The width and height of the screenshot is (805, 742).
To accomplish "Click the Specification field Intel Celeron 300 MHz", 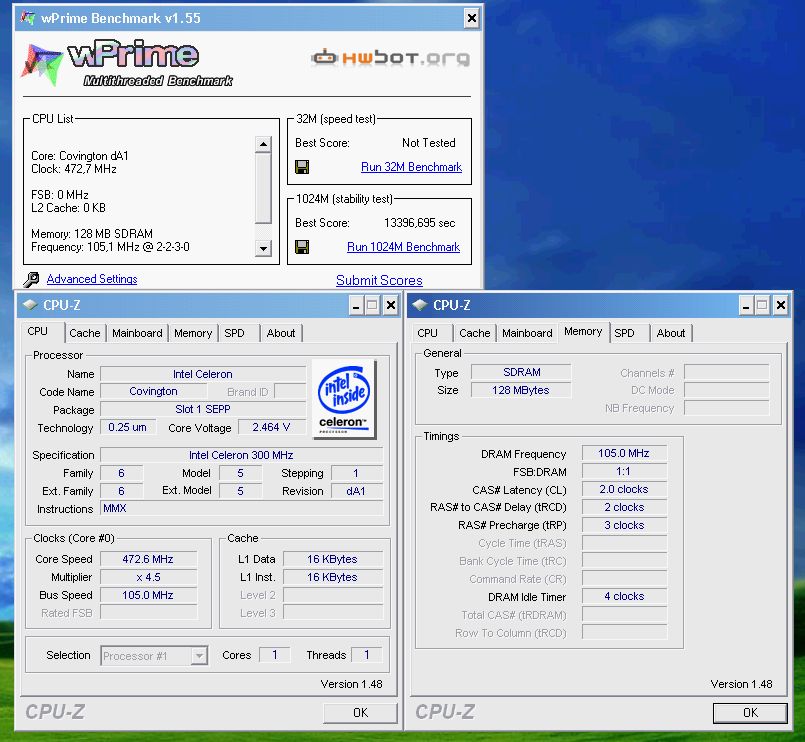I will (241, 455).
